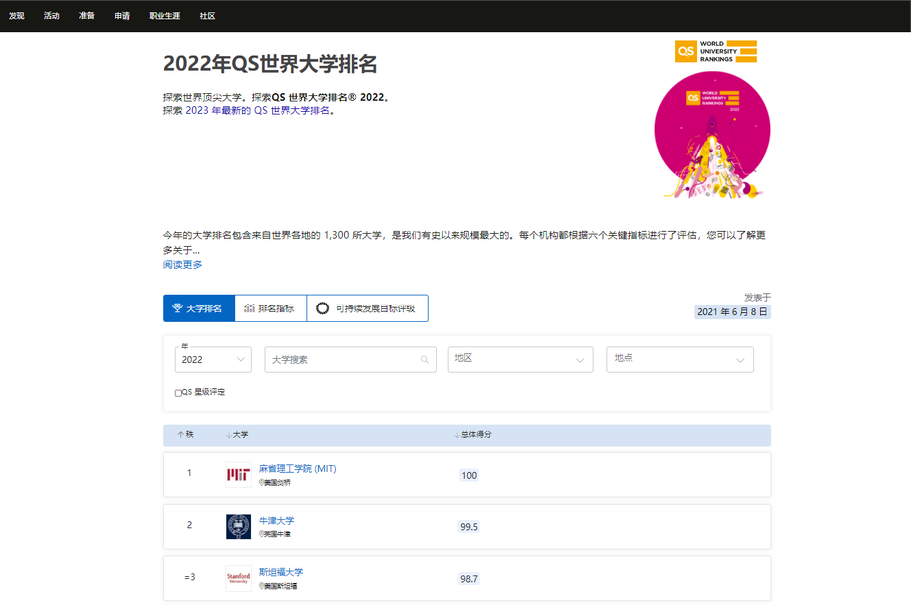The height and width of the screenshot is (607, 911).
Task: Open the pink 2022 rankings rocket illustration
Action: point(712,135)
